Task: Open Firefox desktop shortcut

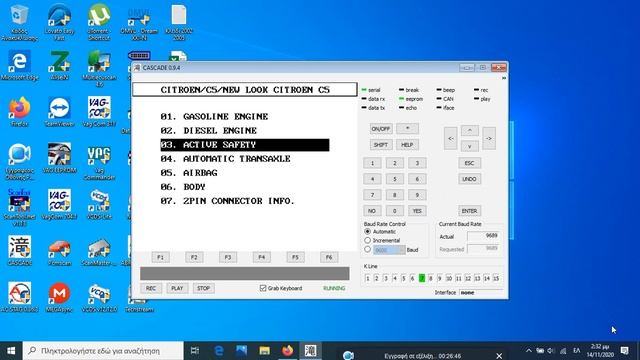Action: tap(19, 111)
